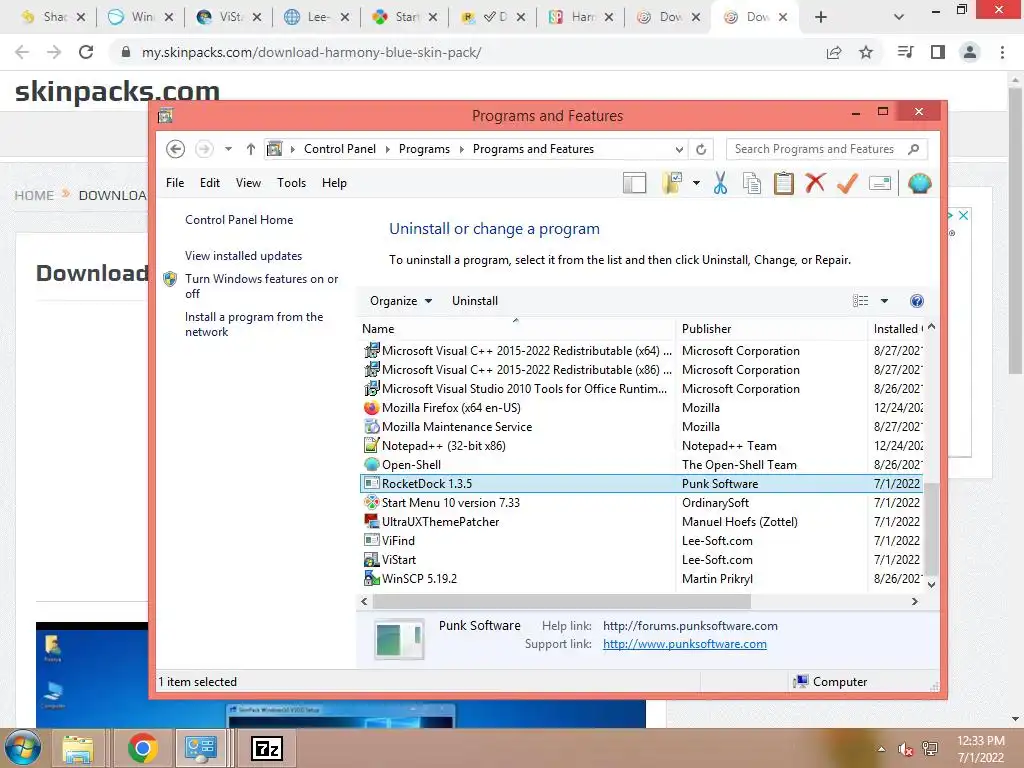This screenshot has height=768, width=1024.
Task: Bookmark this page with star icon
Action: 866,52
